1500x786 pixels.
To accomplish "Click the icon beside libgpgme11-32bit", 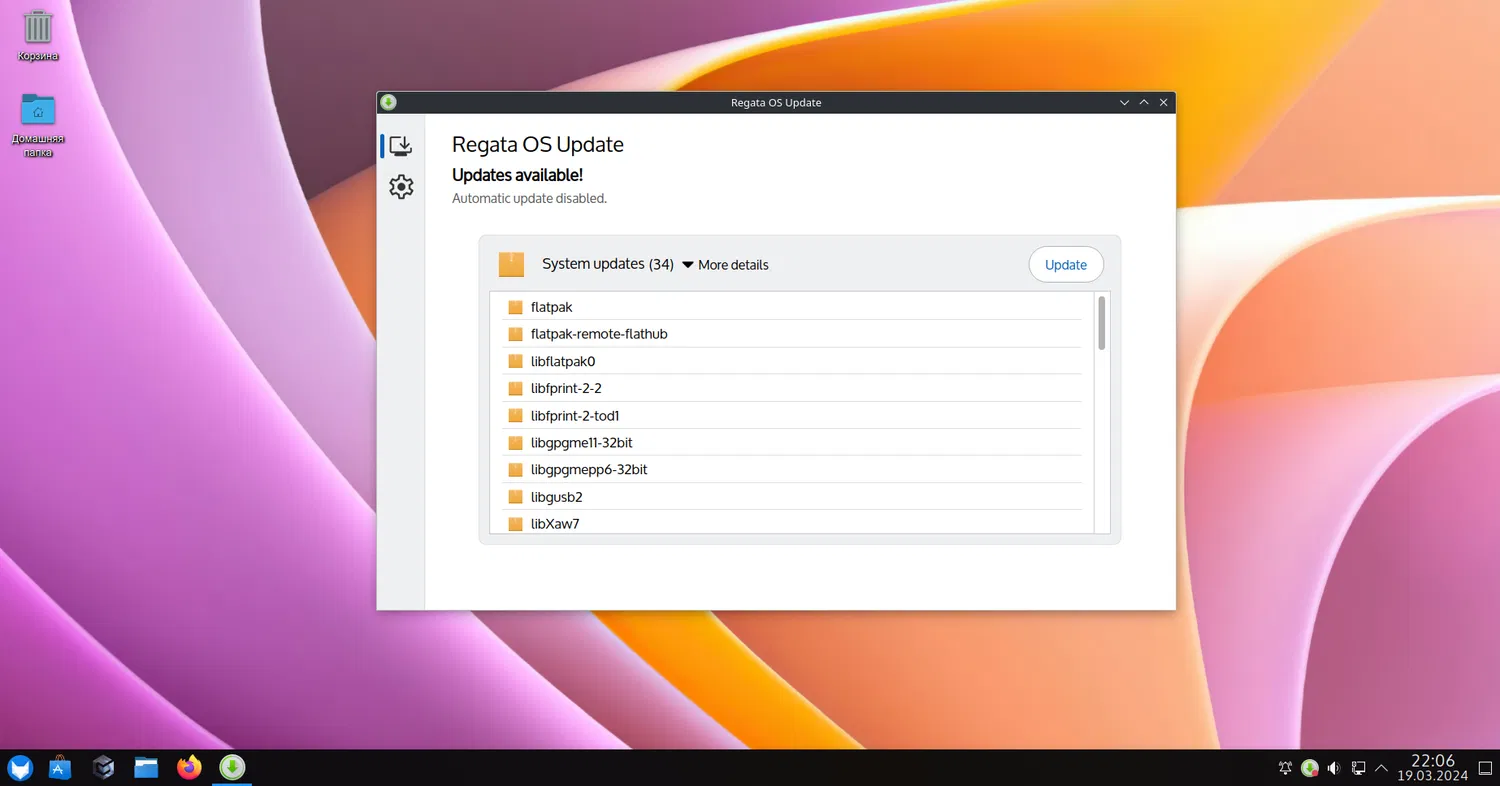I will (516, 442).
